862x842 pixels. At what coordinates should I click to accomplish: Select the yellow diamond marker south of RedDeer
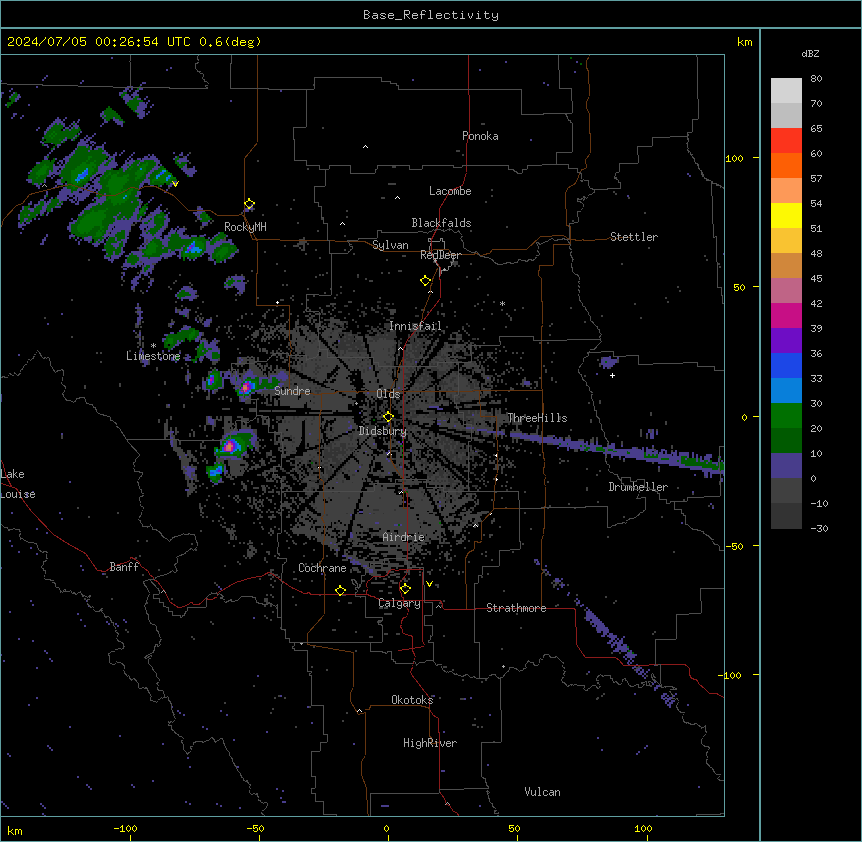pos(425,281)
